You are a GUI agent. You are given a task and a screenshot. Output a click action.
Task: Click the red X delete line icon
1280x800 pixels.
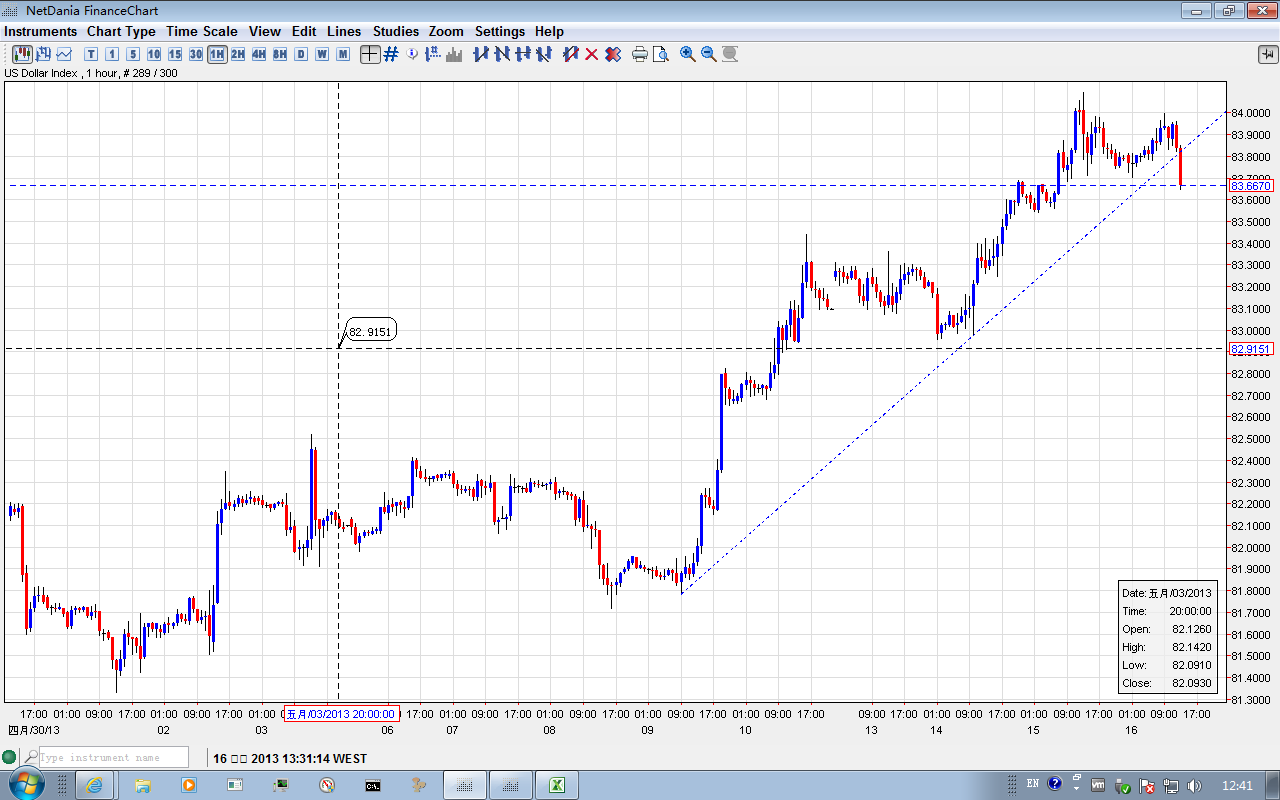(591, 54)
